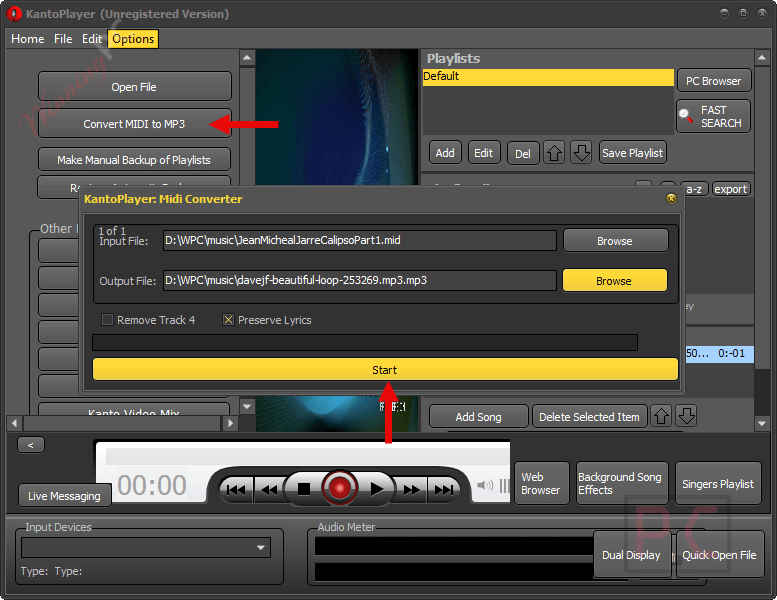The image size is (777, 600).
Task: Edit the selected playlist
Action: (484, 153)
